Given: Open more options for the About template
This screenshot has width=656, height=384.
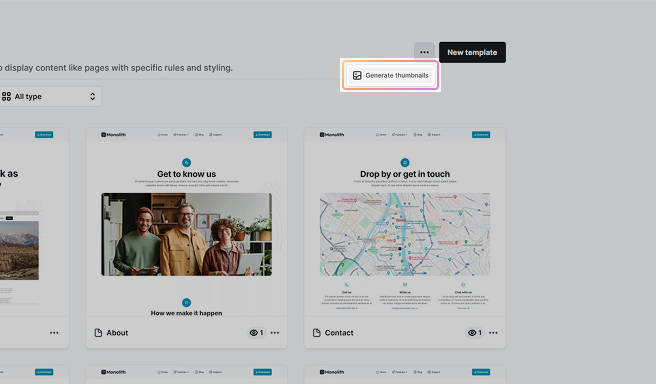Looking at the screenshot, I should pos(275,333).
